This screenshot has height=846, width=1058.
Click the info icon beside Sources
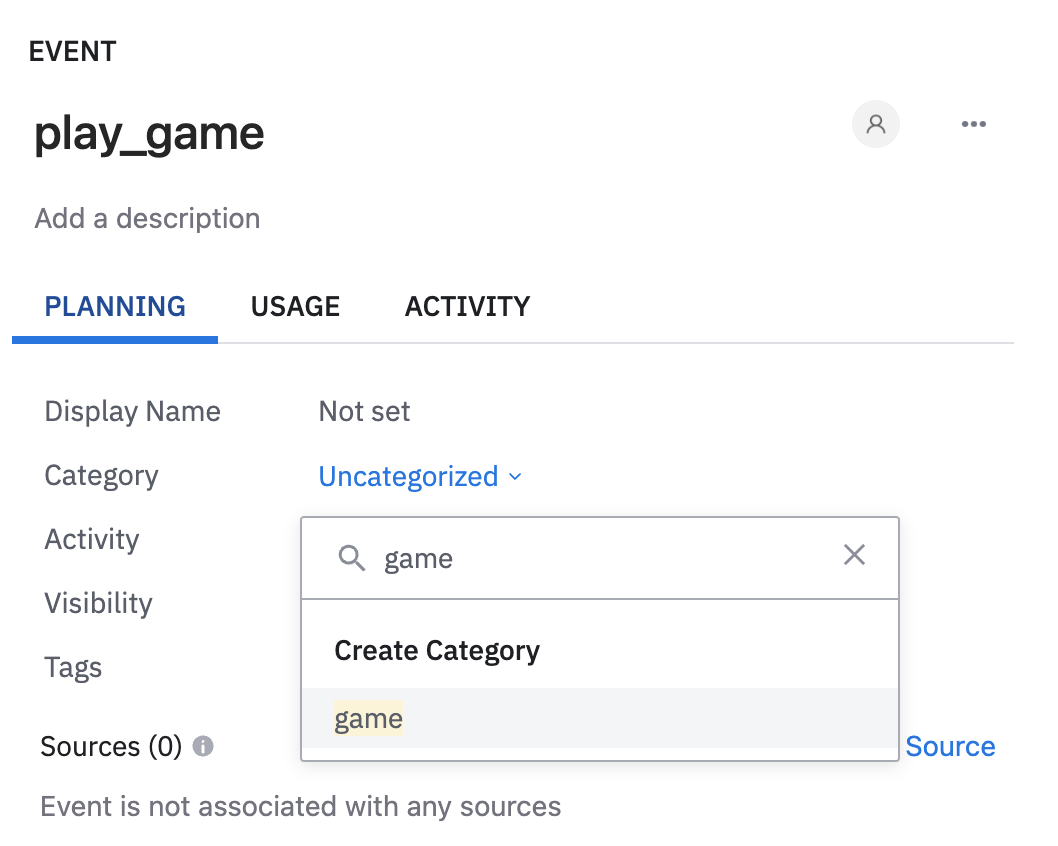pos(203,746)
